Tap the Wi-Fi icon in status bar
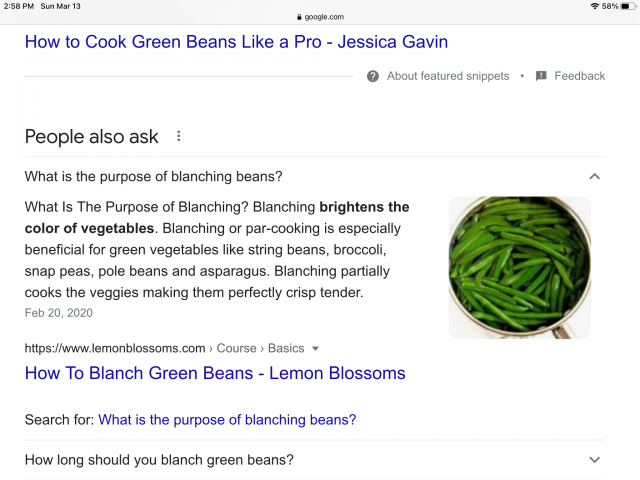The height and width of the screenshot is (480, 640). click(x=595, y=6)
